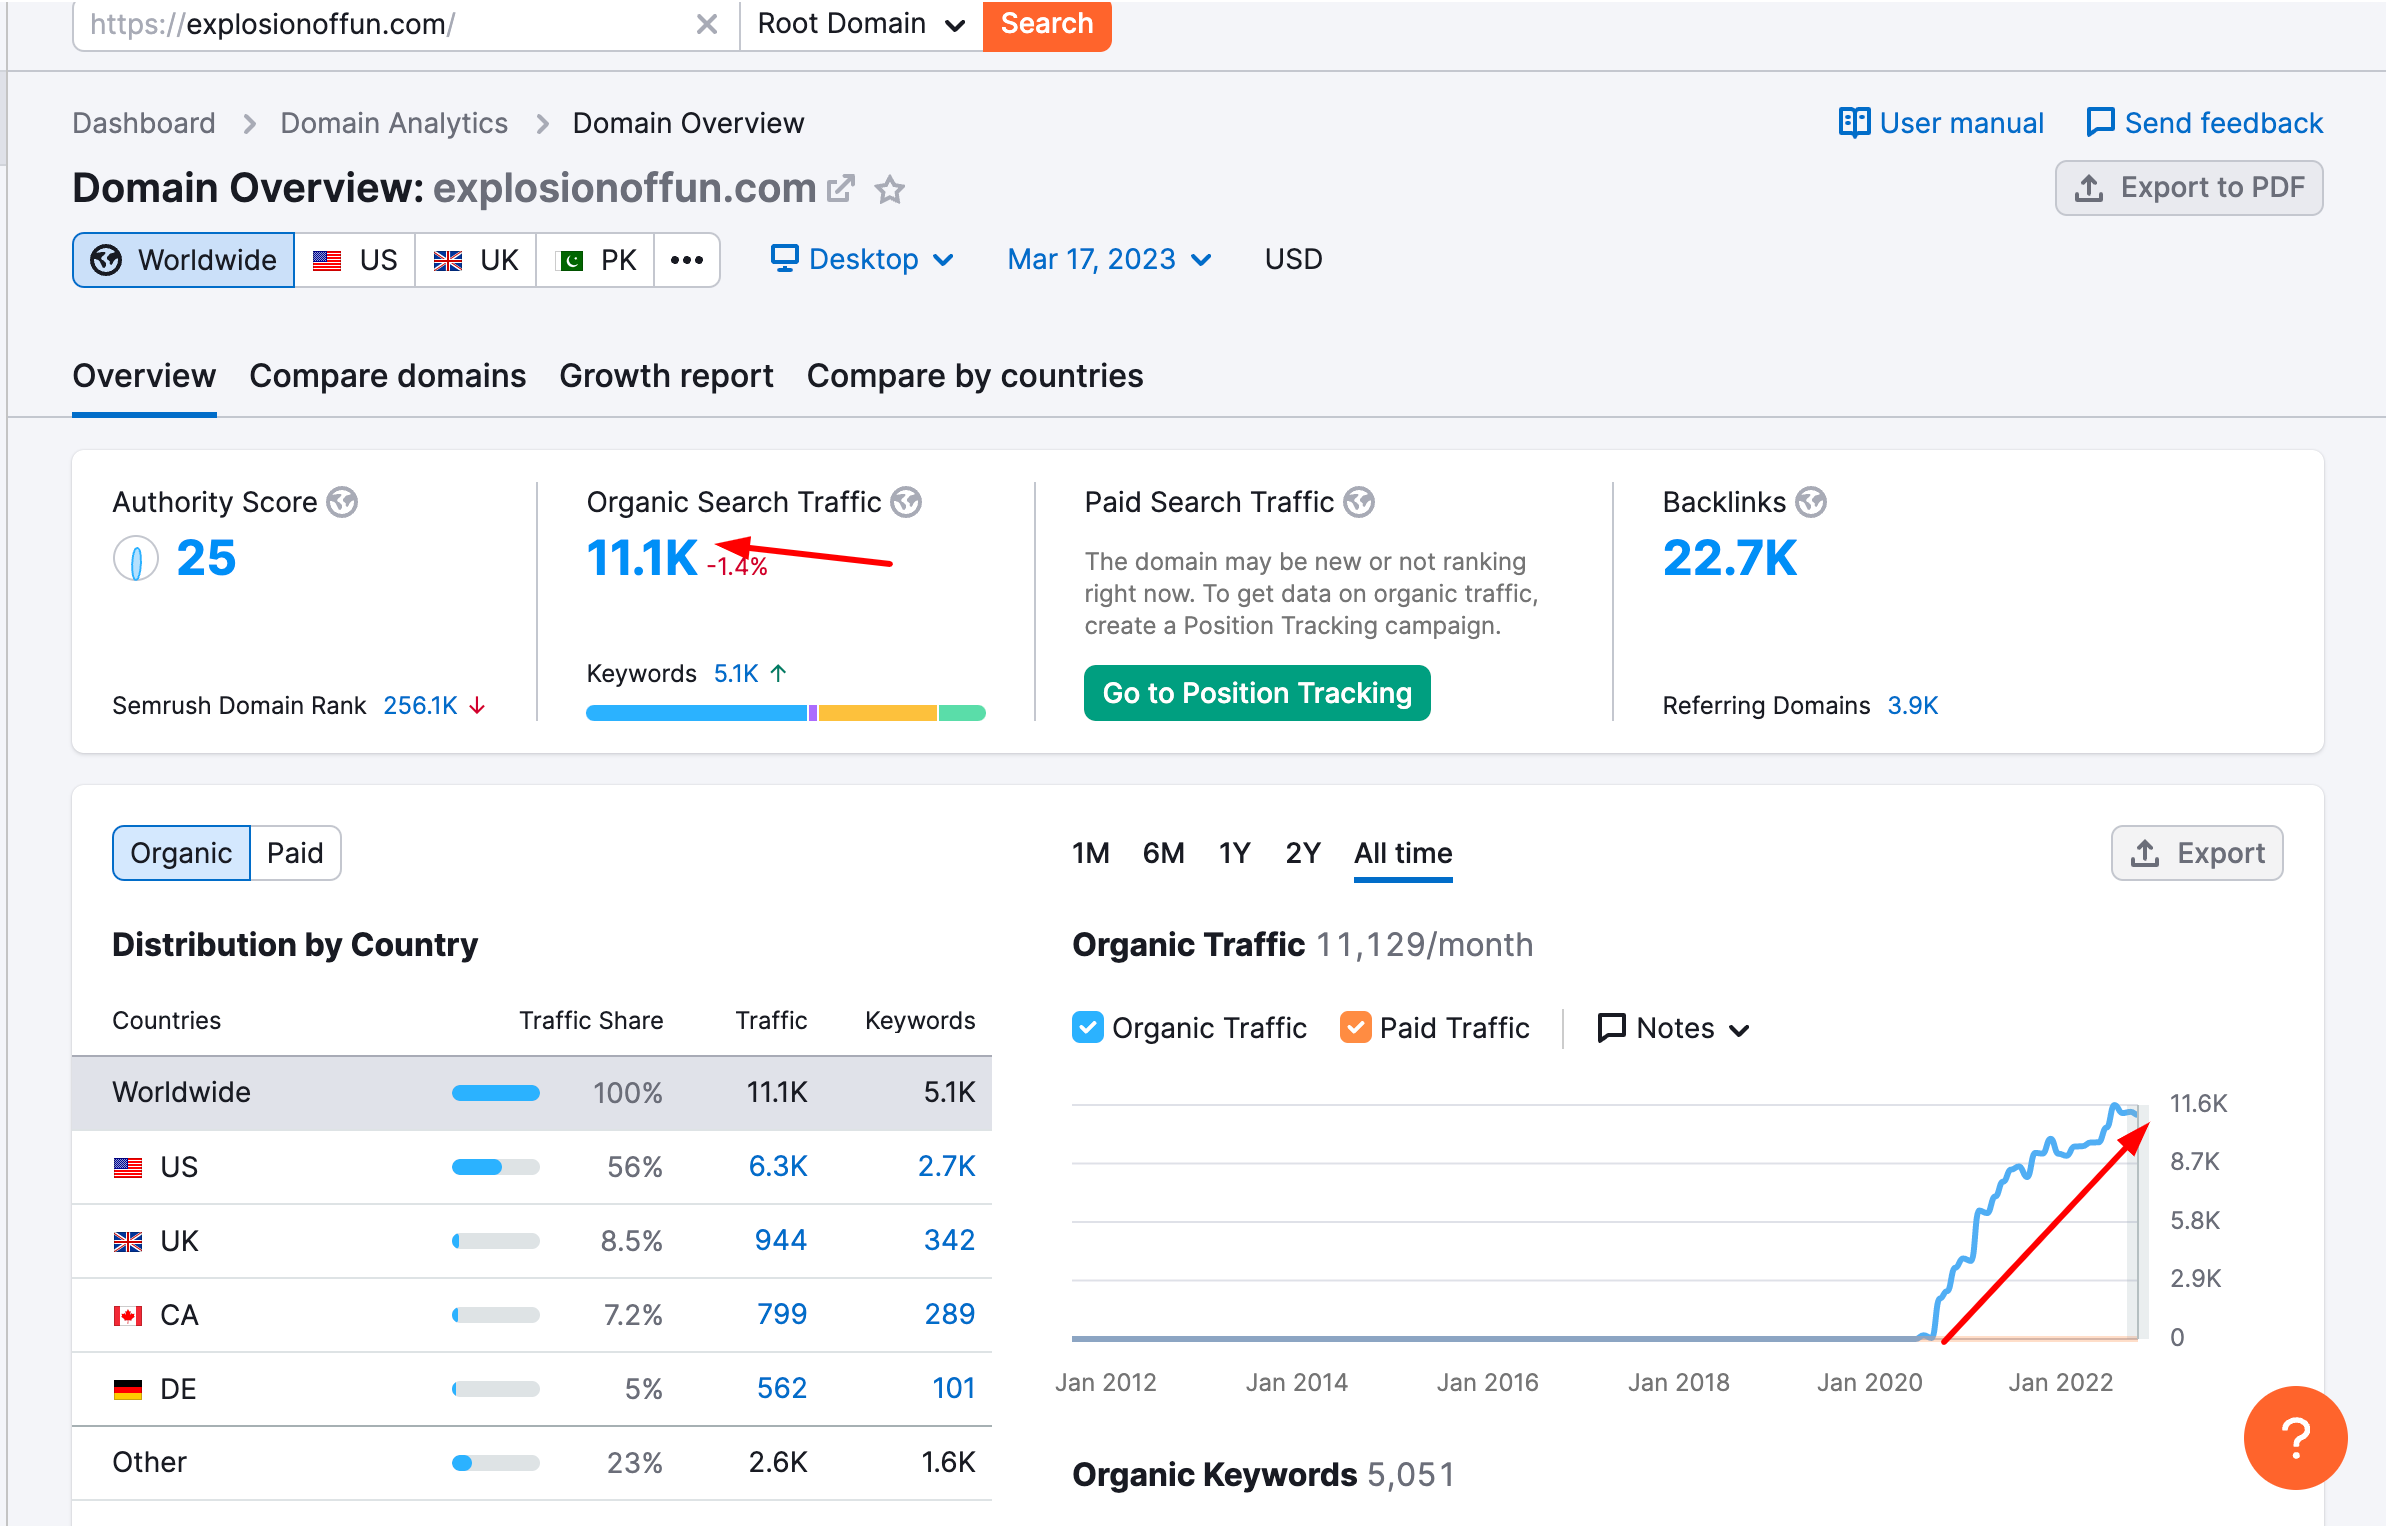Set chart range to 6M
The width and height of the screenshot is (2386, 1526).
point(1164,853)
